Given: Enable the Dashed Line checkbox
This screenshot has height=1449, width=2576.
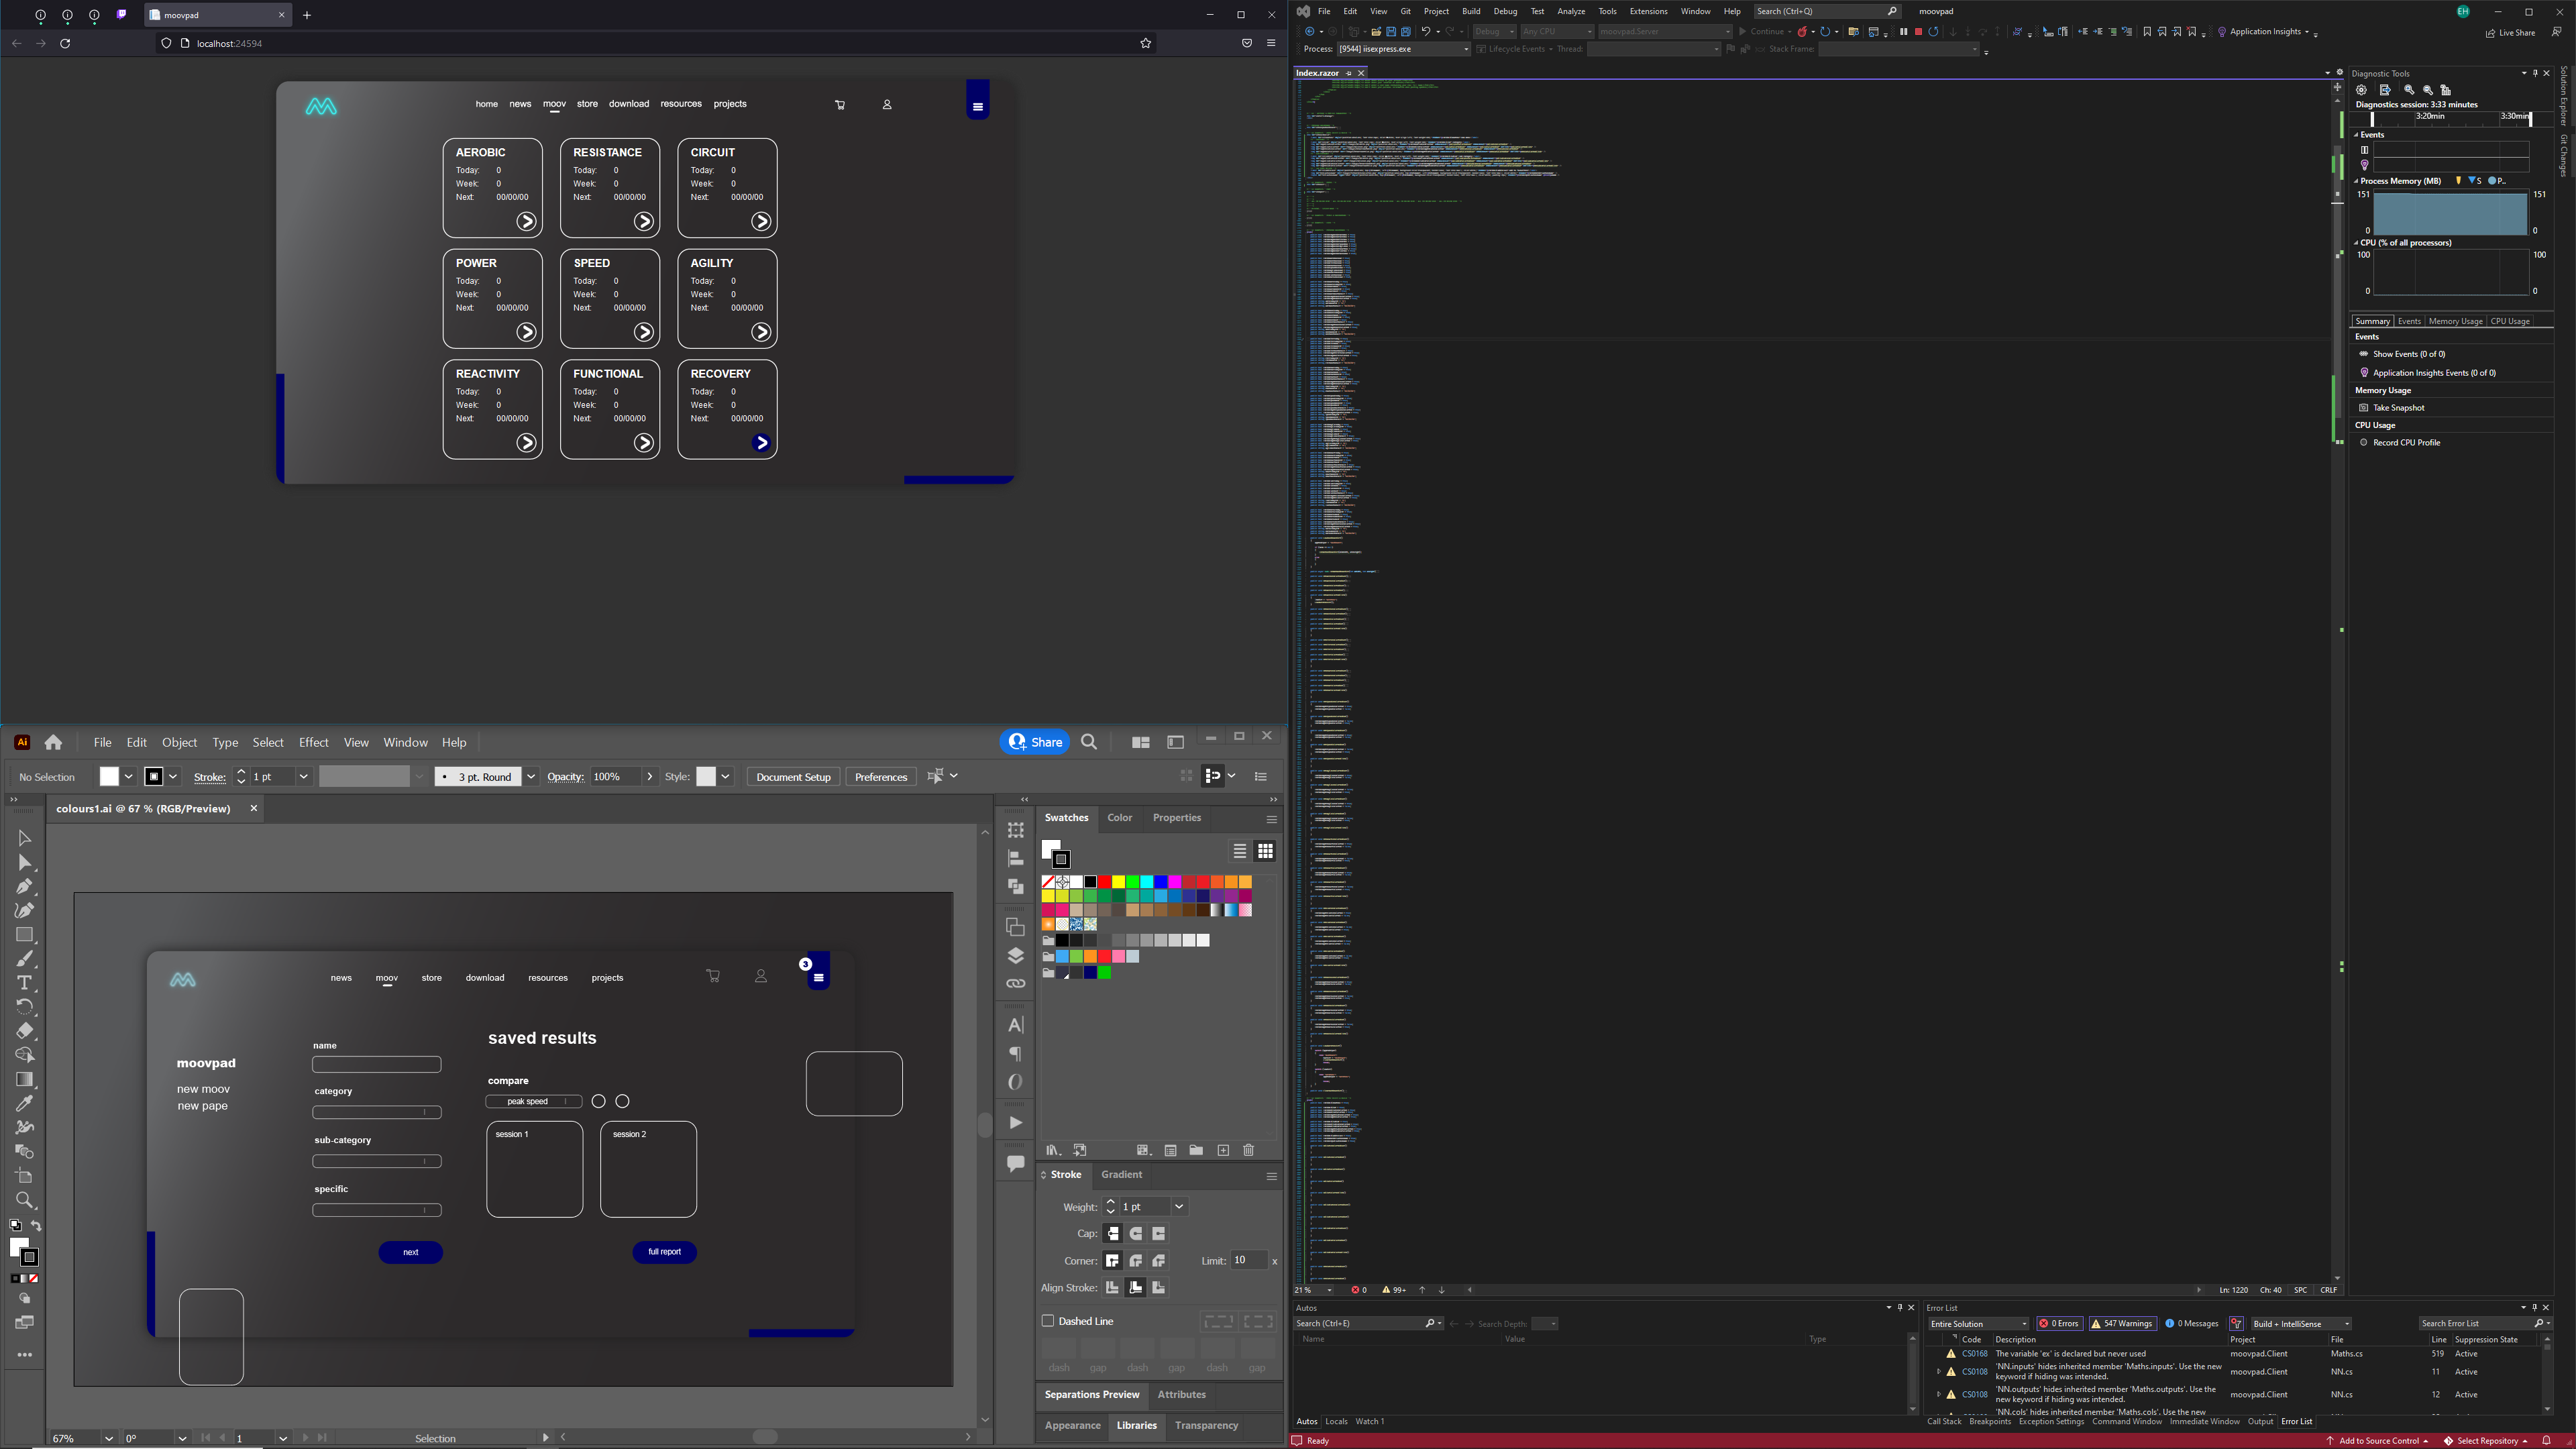Looking at the screenshot, I should (x=1048, y=1321).
